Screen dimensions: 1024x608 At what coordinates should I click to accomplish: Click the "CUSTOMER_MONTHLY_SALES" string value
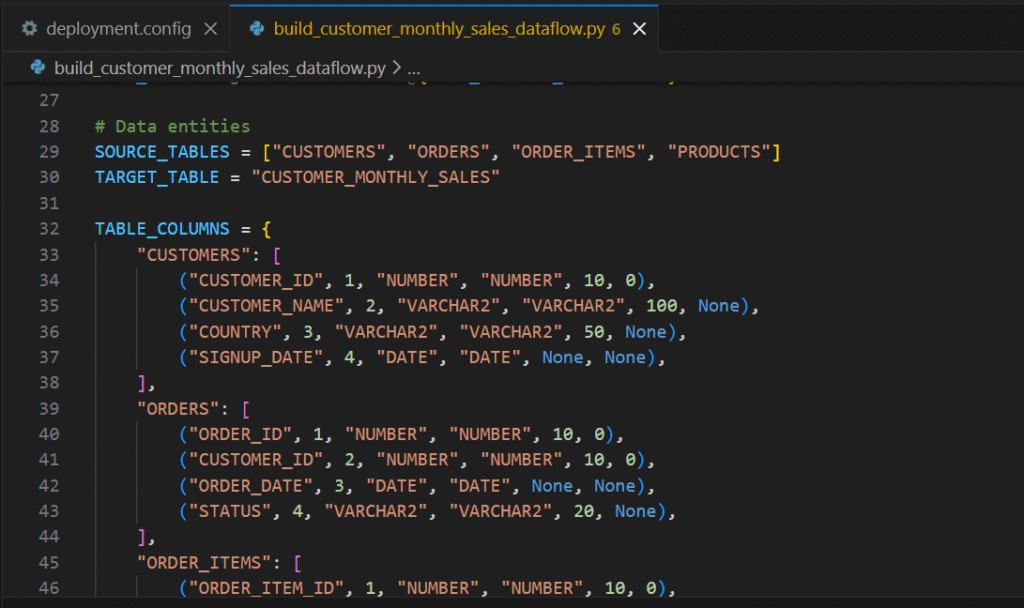(x=375, y=177)
